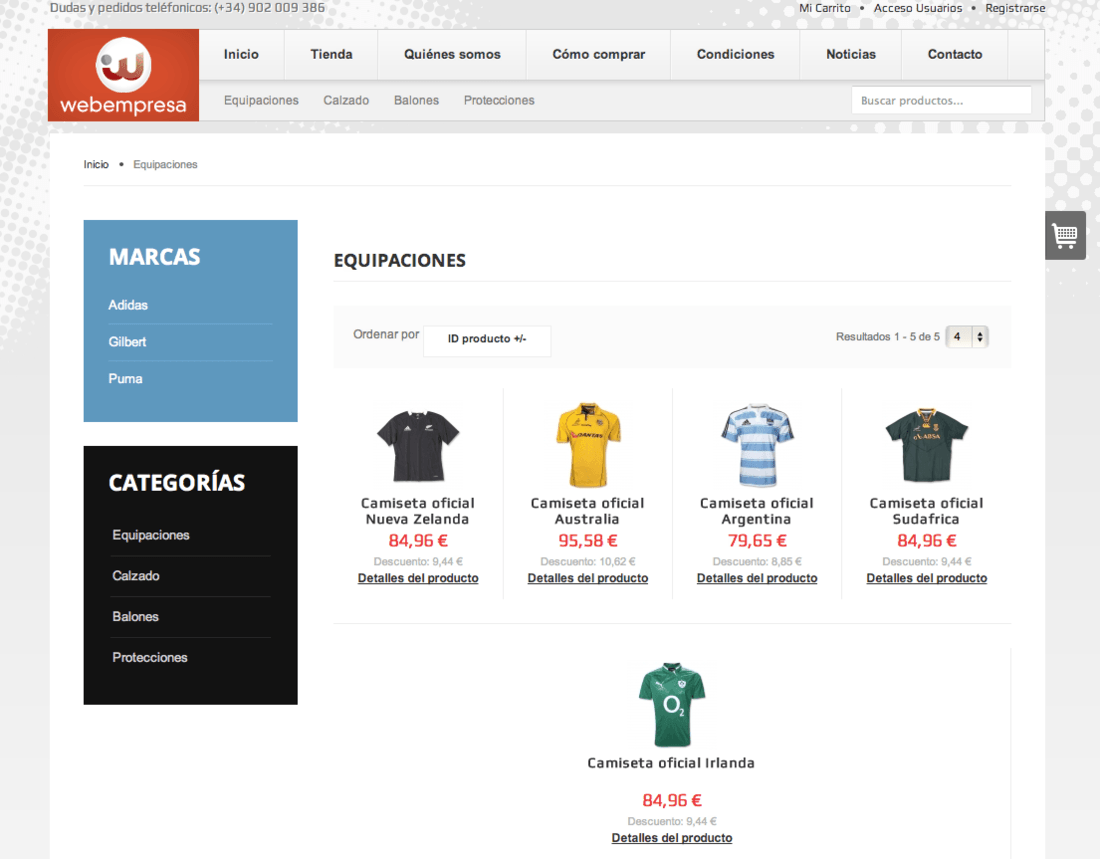The width and height of the screenshot is (1100, 859).
Task: Filter by Puma brand
Action: tap(125, 378)
